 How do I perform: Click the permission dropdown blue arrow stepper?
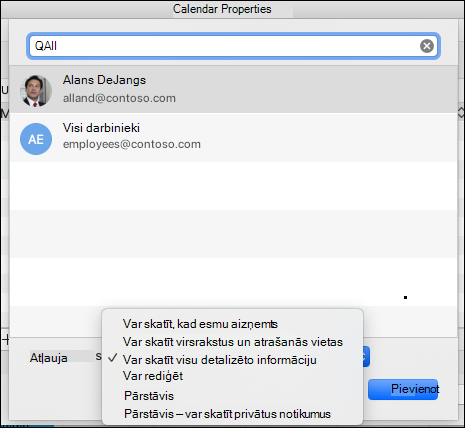pos(366,356)
